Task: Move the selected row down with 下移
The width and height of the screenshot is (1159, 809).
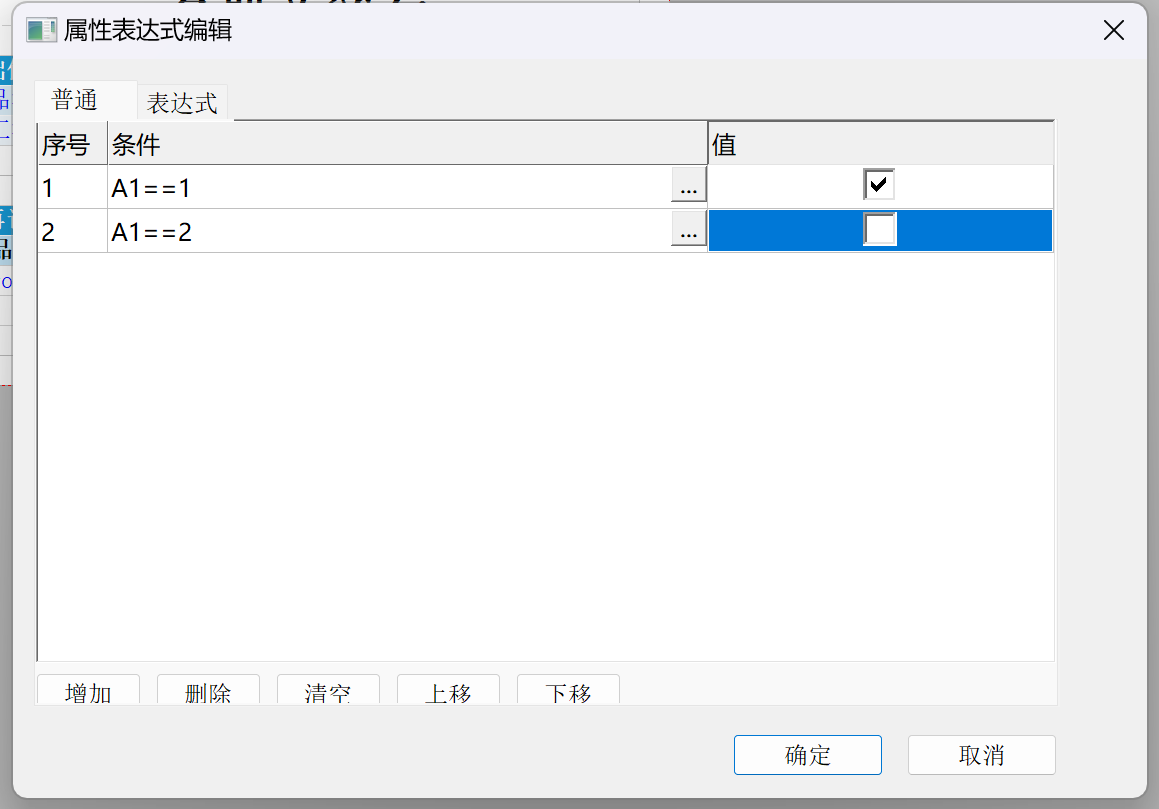Action: (x=568, y=691)
